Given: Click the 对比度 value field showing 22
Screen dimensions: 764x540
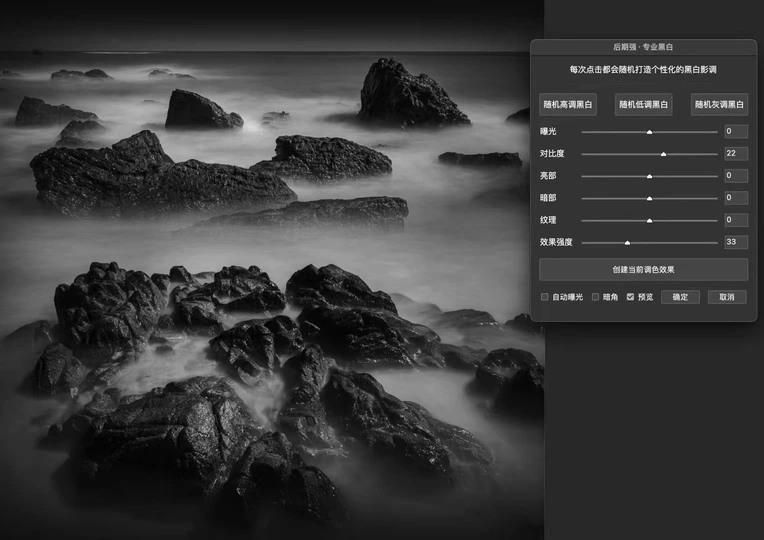Looking at the screenshot, I should coord(735,154).
